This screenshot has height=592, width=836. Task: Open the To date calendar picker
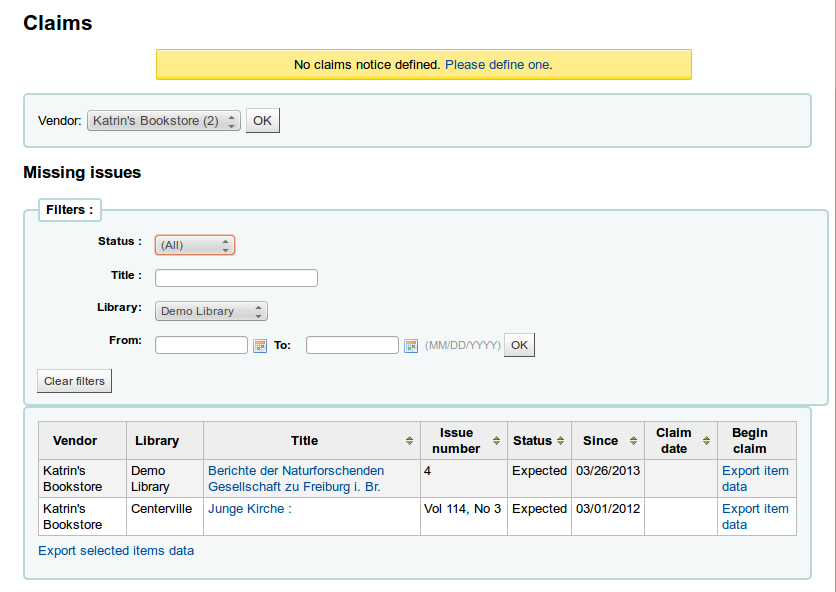click(x=410, y=346)
